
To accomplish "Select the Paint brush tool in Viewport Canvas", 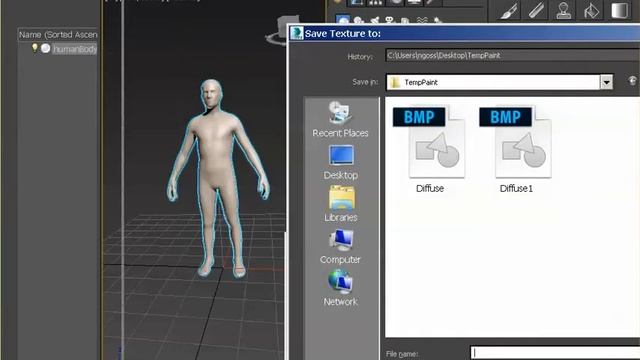I will click(x=509, y=10).
